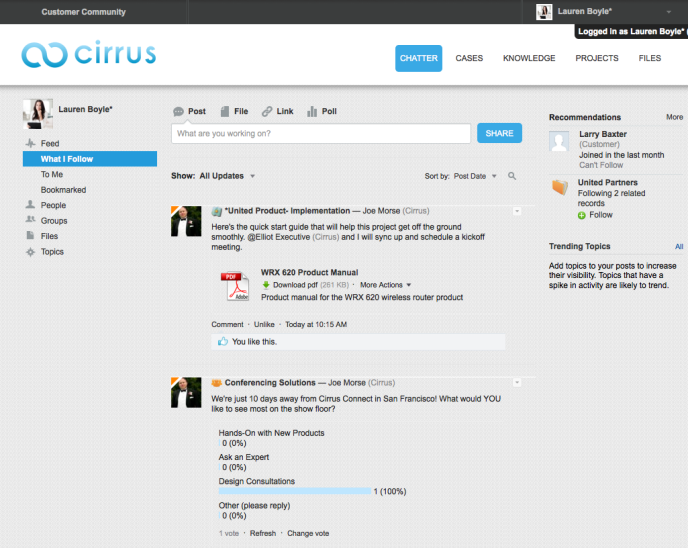Click the thumbs-up like icon
The width and height of the screenshot is (688, 548).
click(x=223, y=341)
